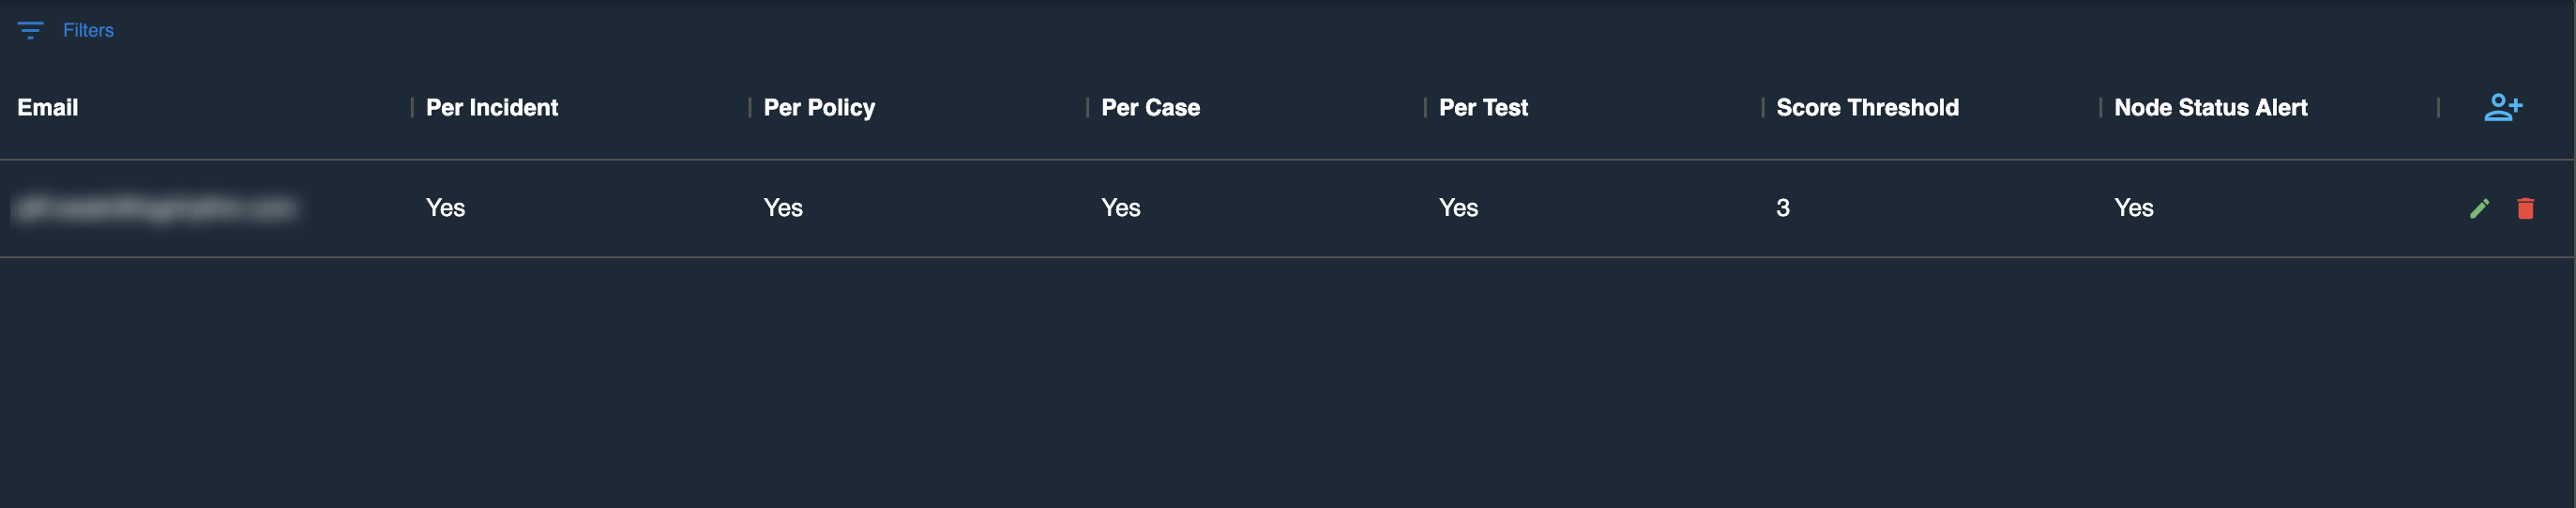Select the blurred email address cell

pos(156,208)
